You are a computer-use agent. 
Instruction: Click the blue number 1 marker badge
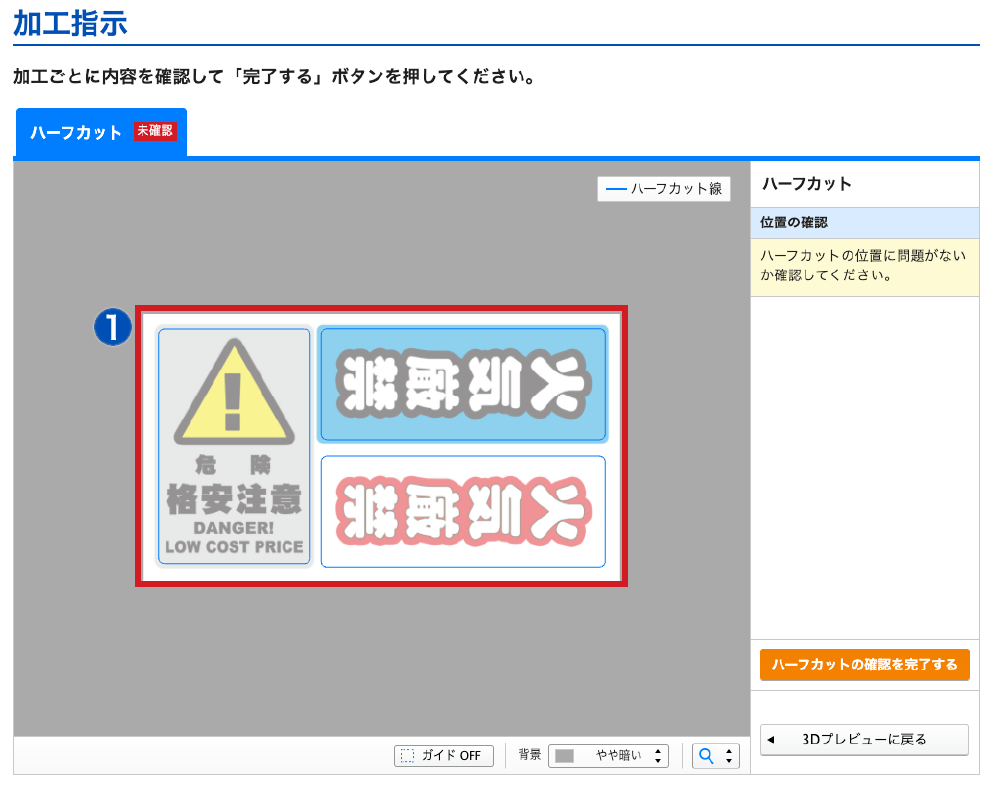113,327
